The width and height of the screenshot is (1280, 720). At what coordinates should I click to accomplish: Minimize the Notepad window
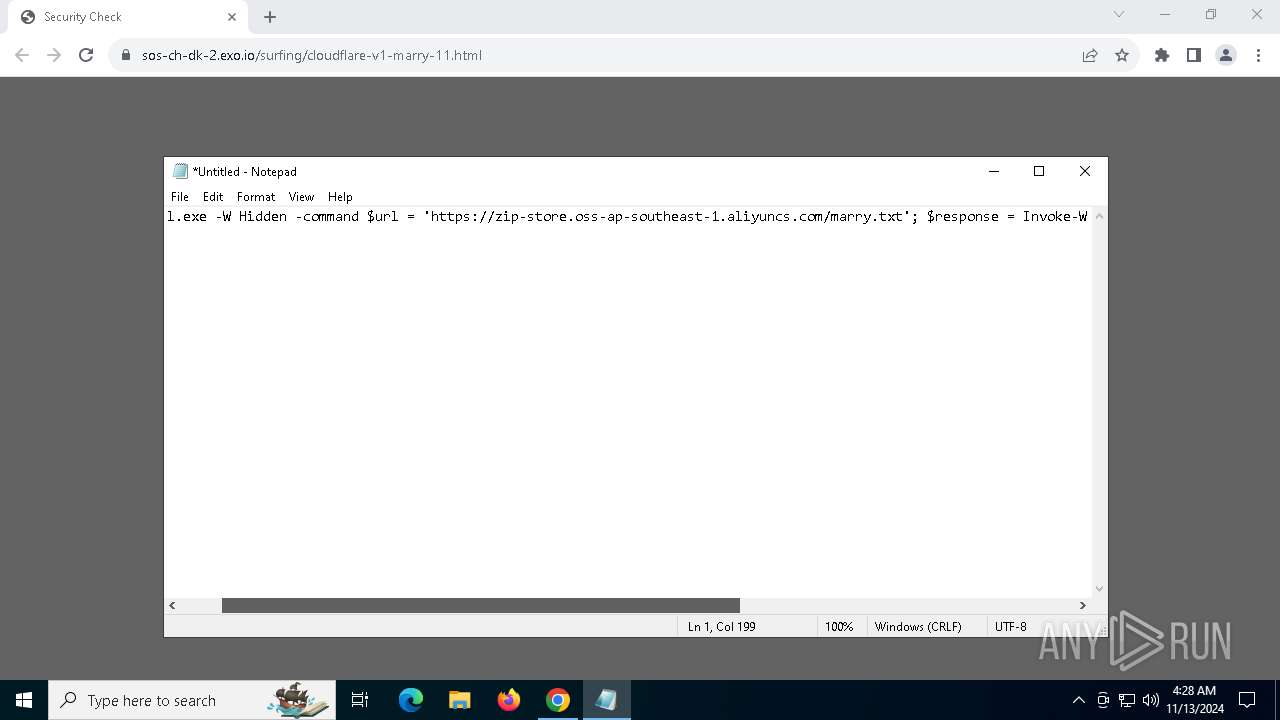pos(994,171)
